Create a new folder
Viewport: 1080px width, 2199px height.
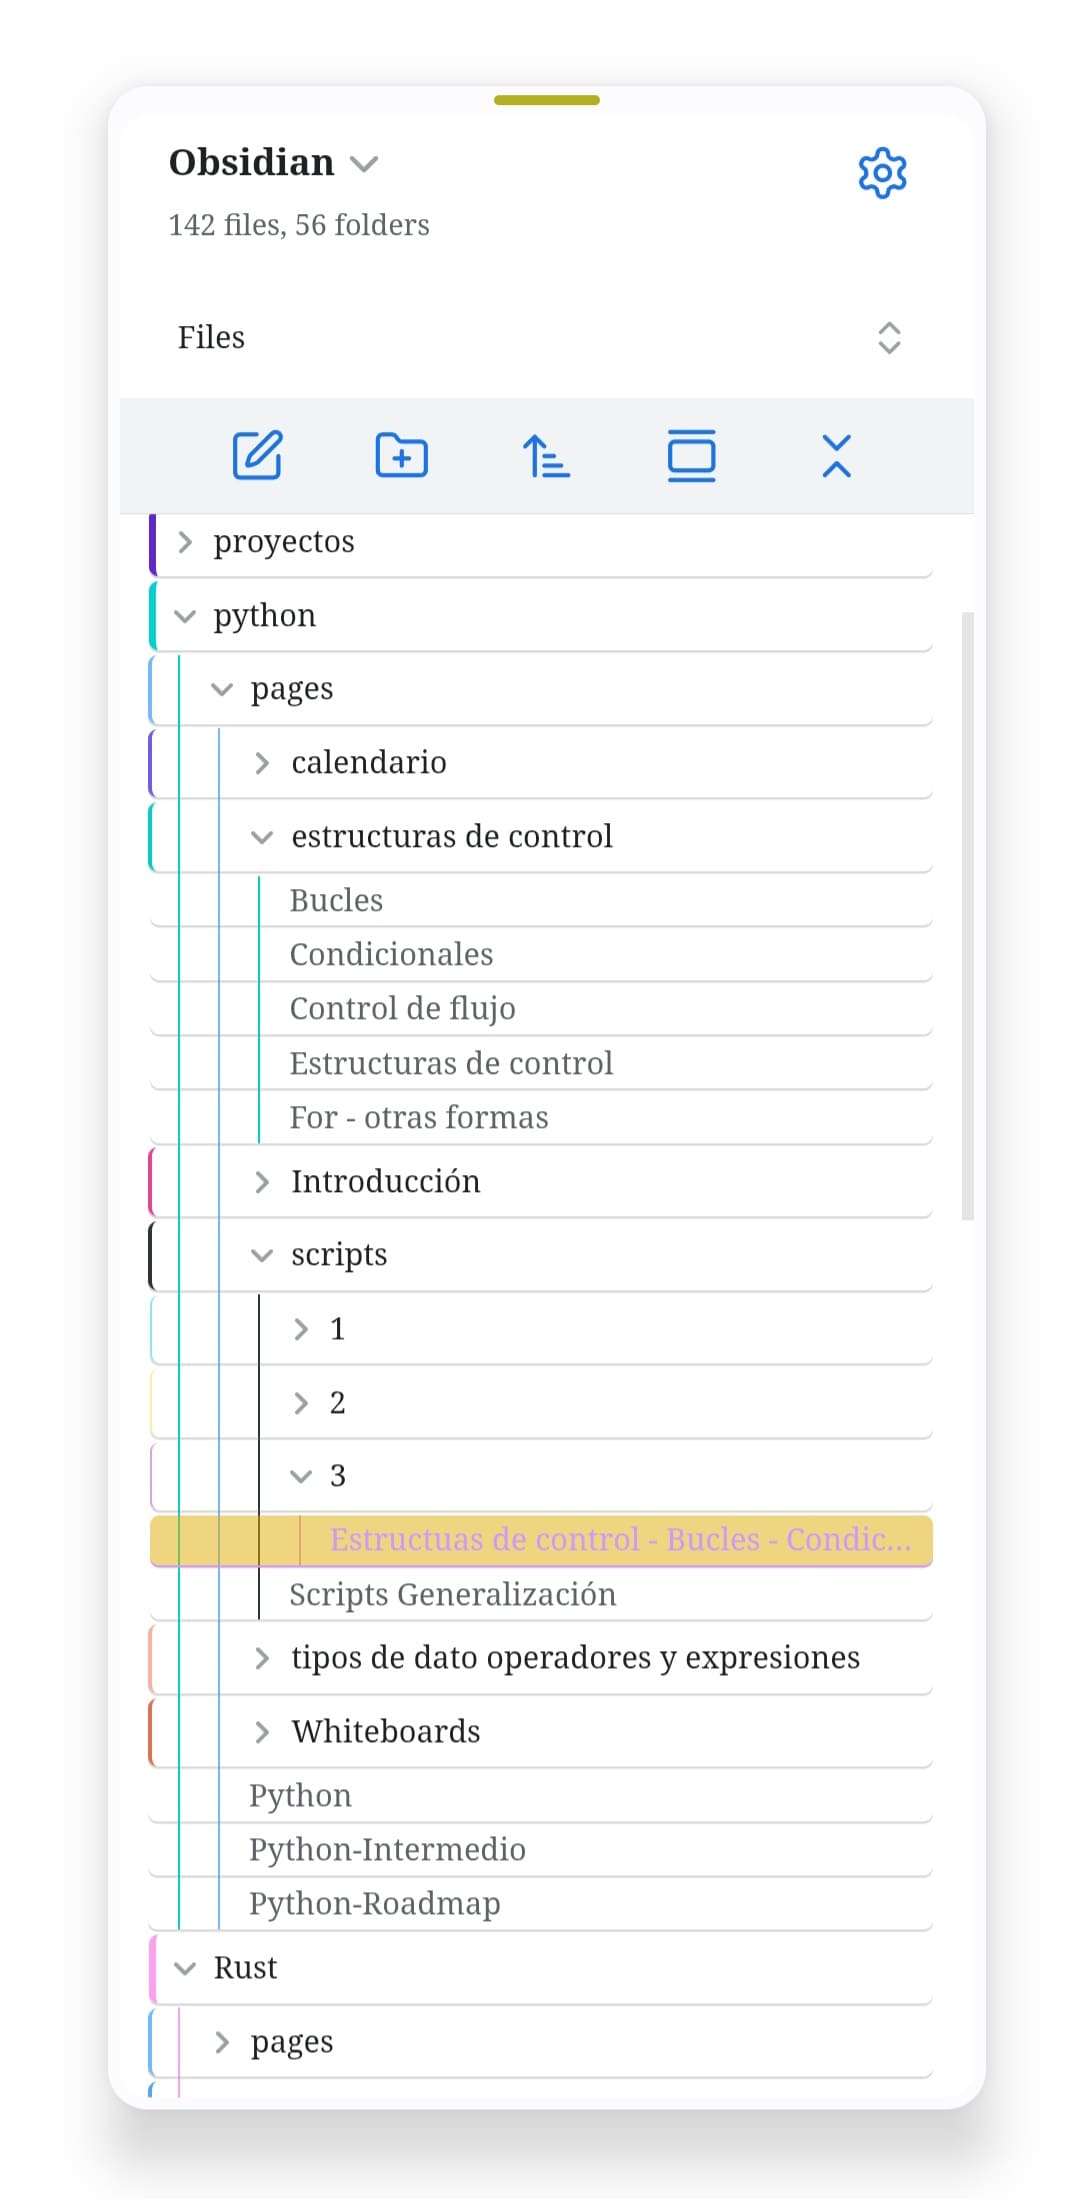click(x=402, y=455)
